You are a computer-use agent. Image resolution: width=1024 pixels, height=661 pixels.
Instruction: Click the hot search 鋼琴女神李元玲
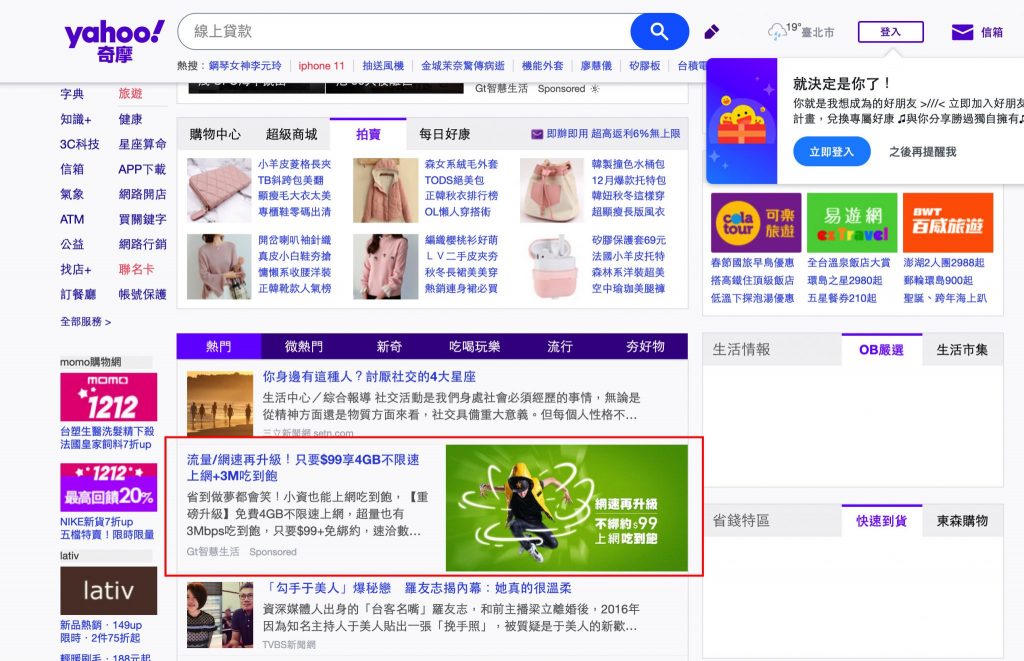click(245, 65)
